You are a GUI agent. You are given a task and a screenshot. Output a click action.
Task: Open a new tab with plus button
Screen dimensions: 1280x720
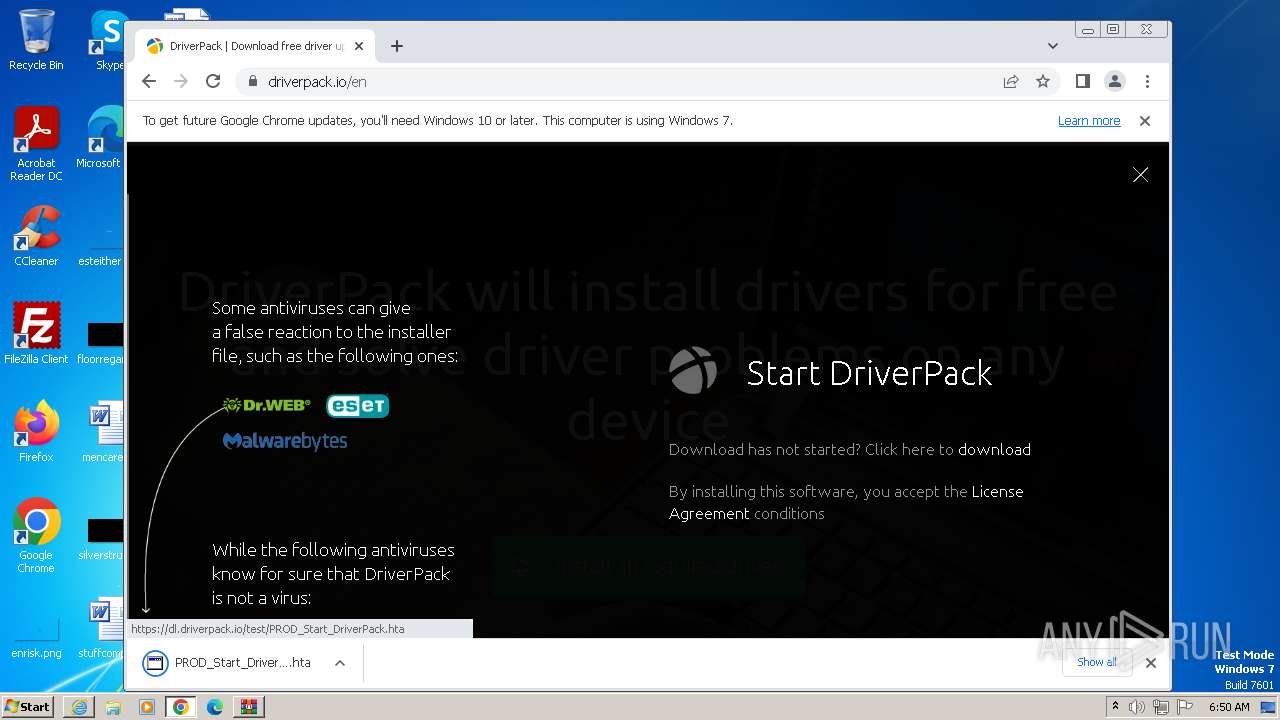(x=397, y=46)
